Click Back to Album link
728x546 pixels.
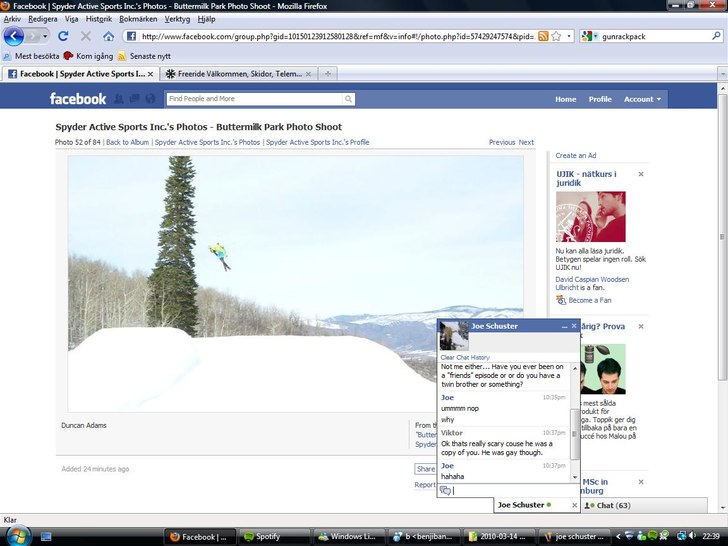[127, 142]
